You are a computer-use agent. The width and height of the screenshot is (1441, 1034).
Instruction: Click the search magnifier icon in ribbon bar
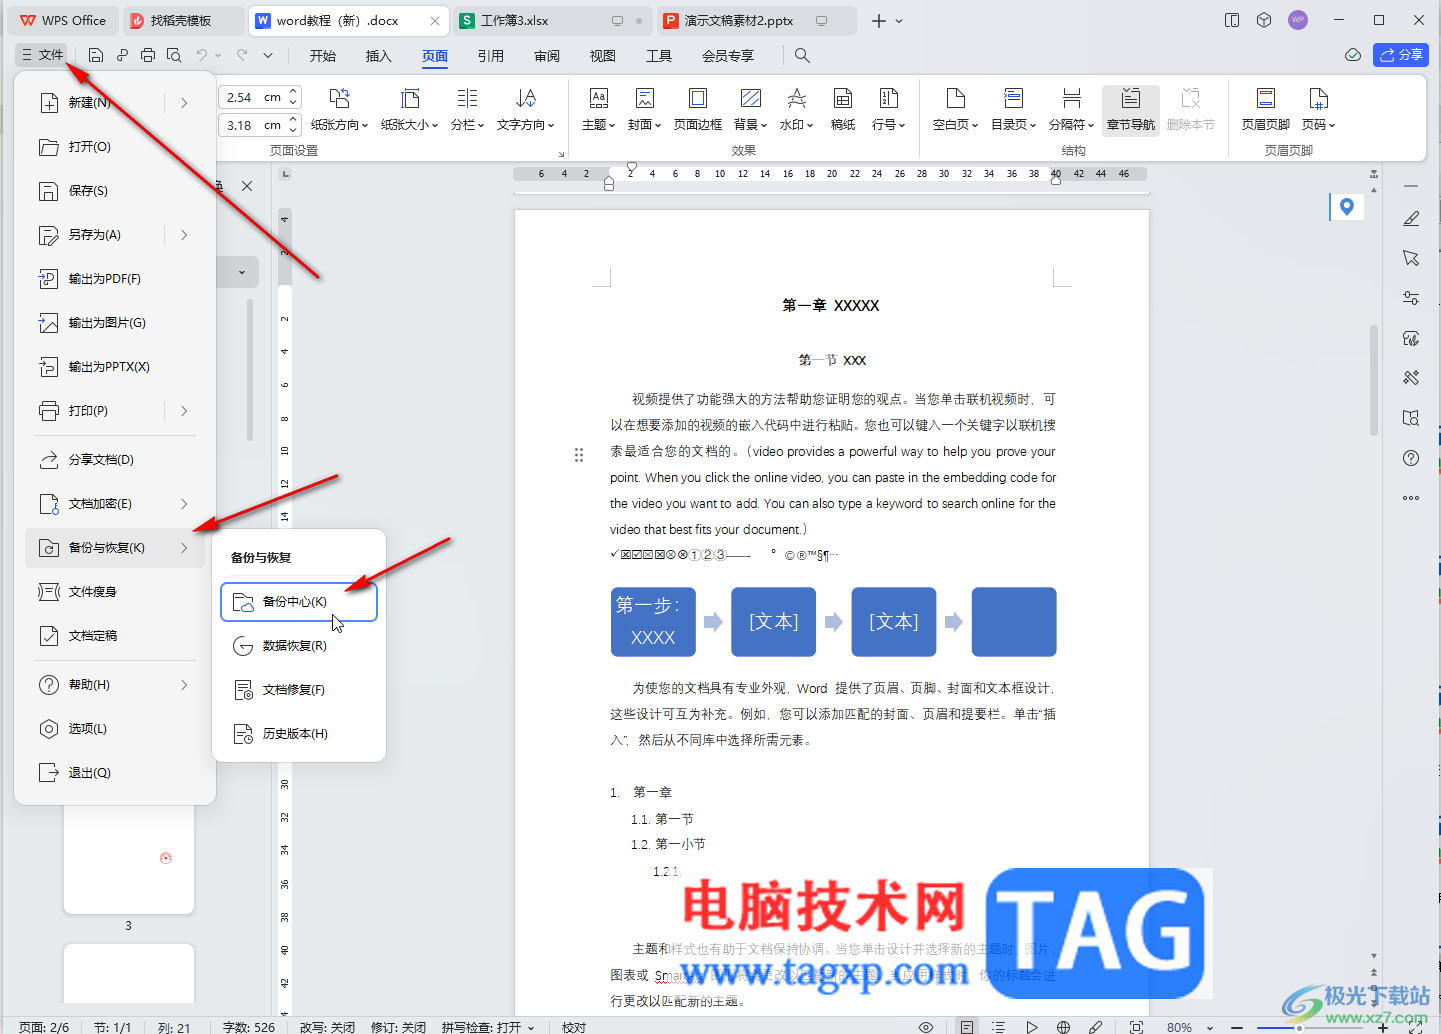pyautogui.click(x=802, y=56)
